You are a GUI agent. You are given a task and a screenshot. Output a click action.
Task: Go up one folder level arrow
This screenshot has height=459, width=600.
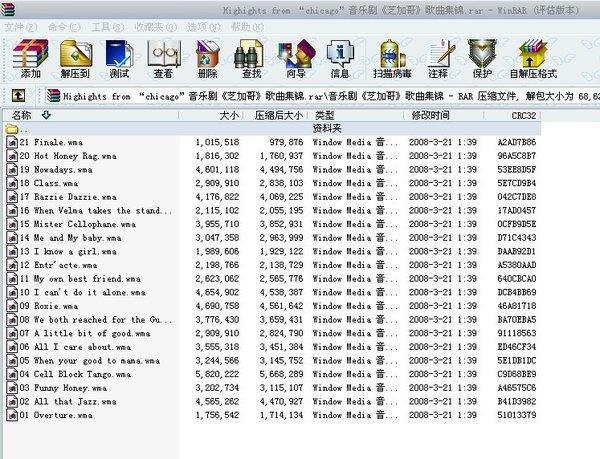click(18, 96)
